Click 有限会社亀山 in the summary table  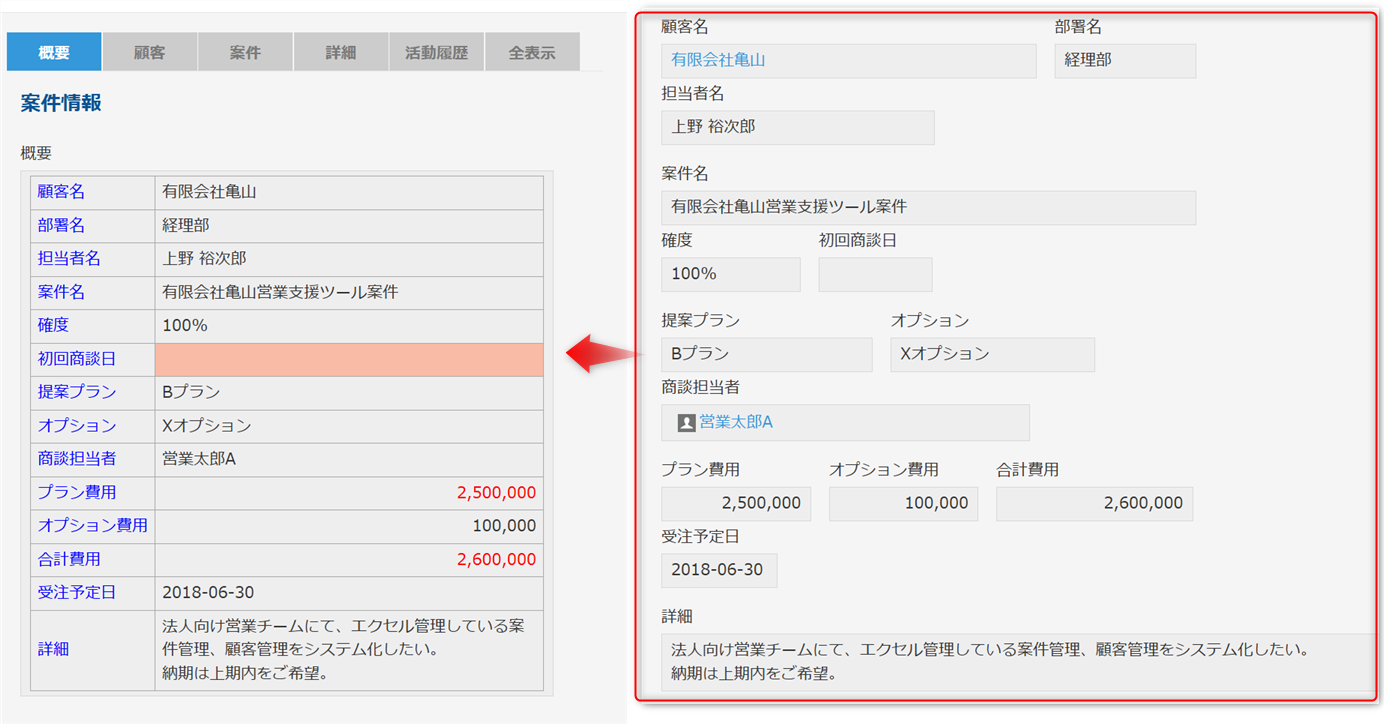(210, 192)
